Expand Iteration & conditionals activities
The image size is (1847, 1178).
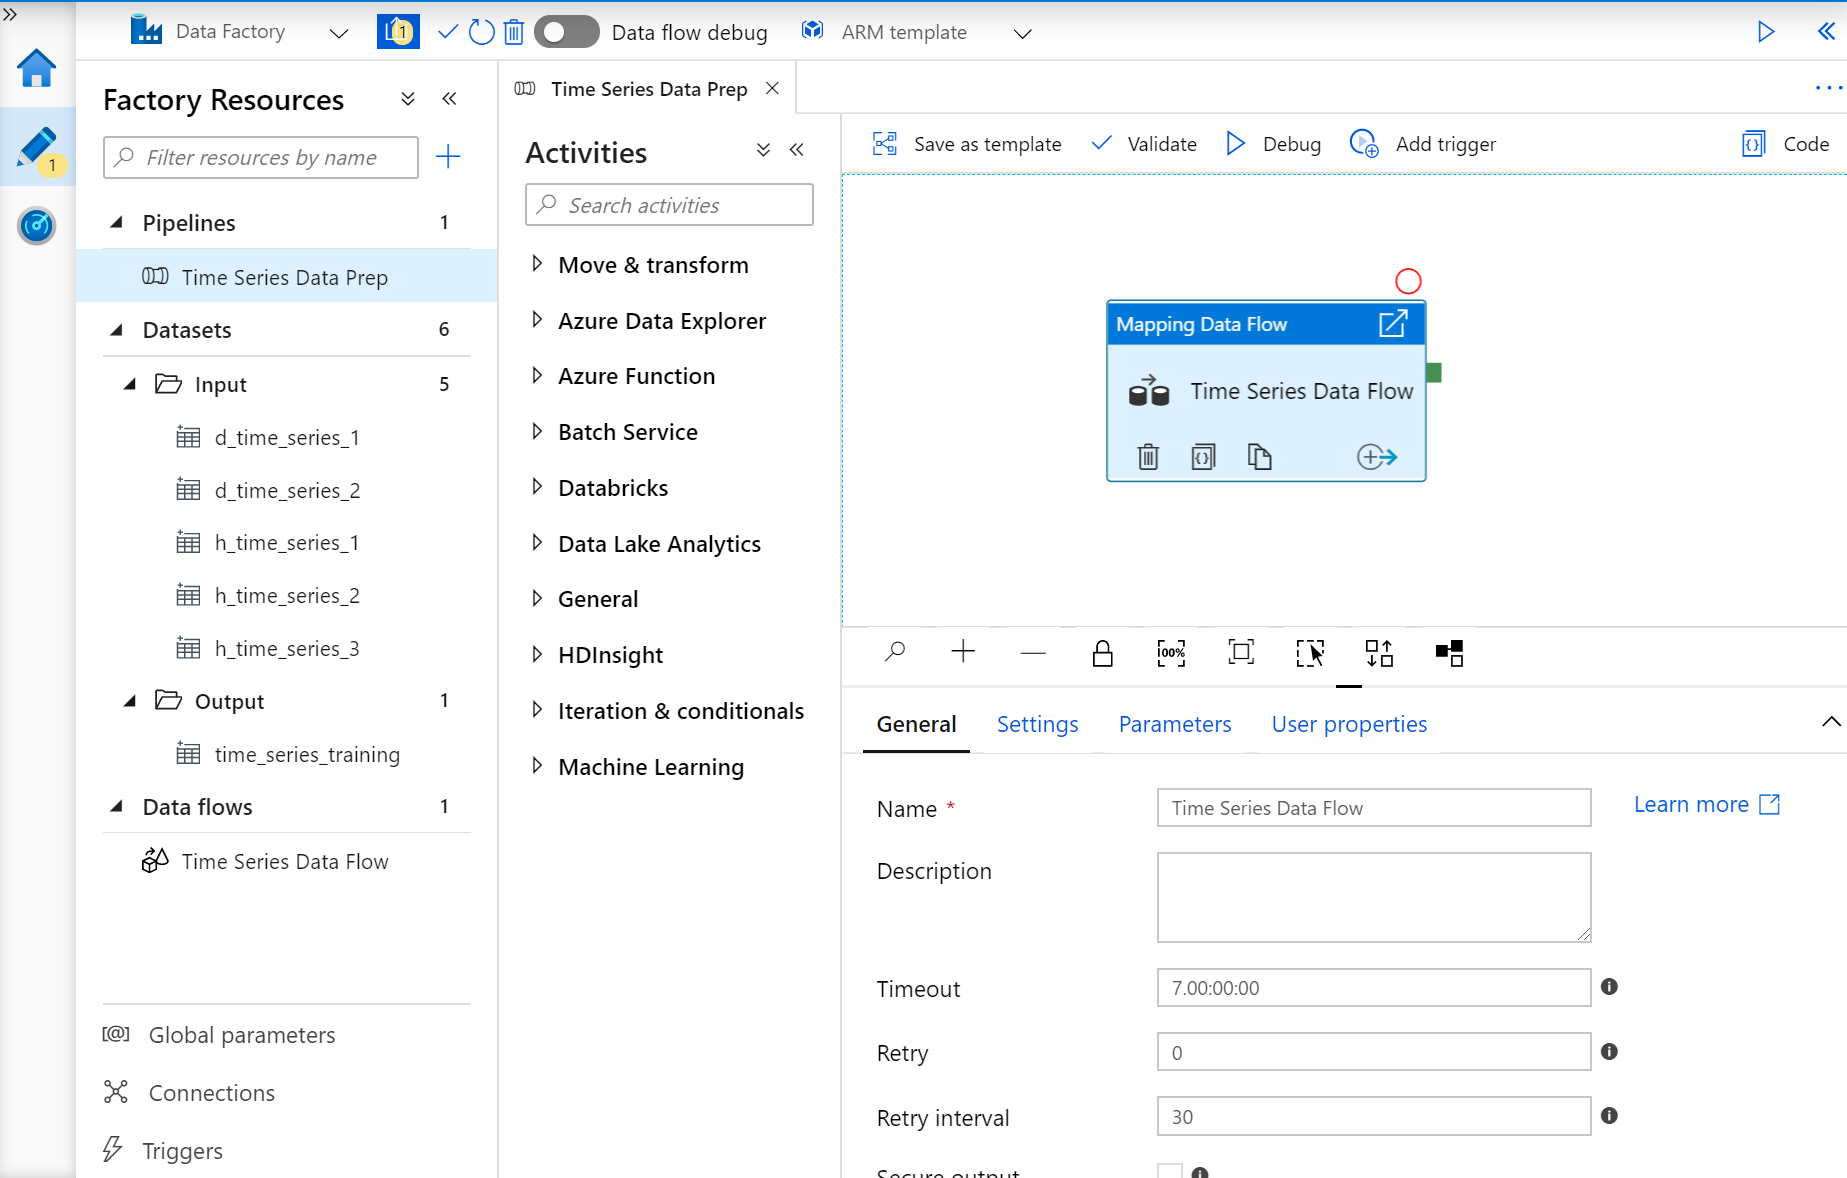tap(537, 710)
